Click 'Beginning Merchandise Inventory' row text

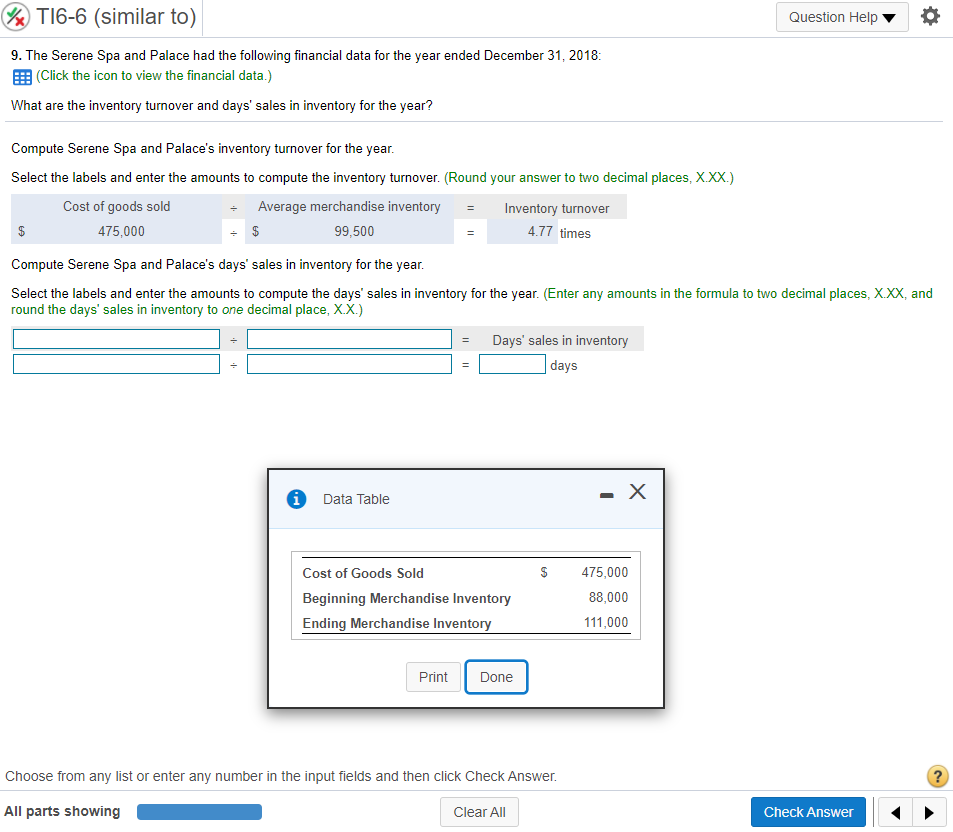coord(407,598)
